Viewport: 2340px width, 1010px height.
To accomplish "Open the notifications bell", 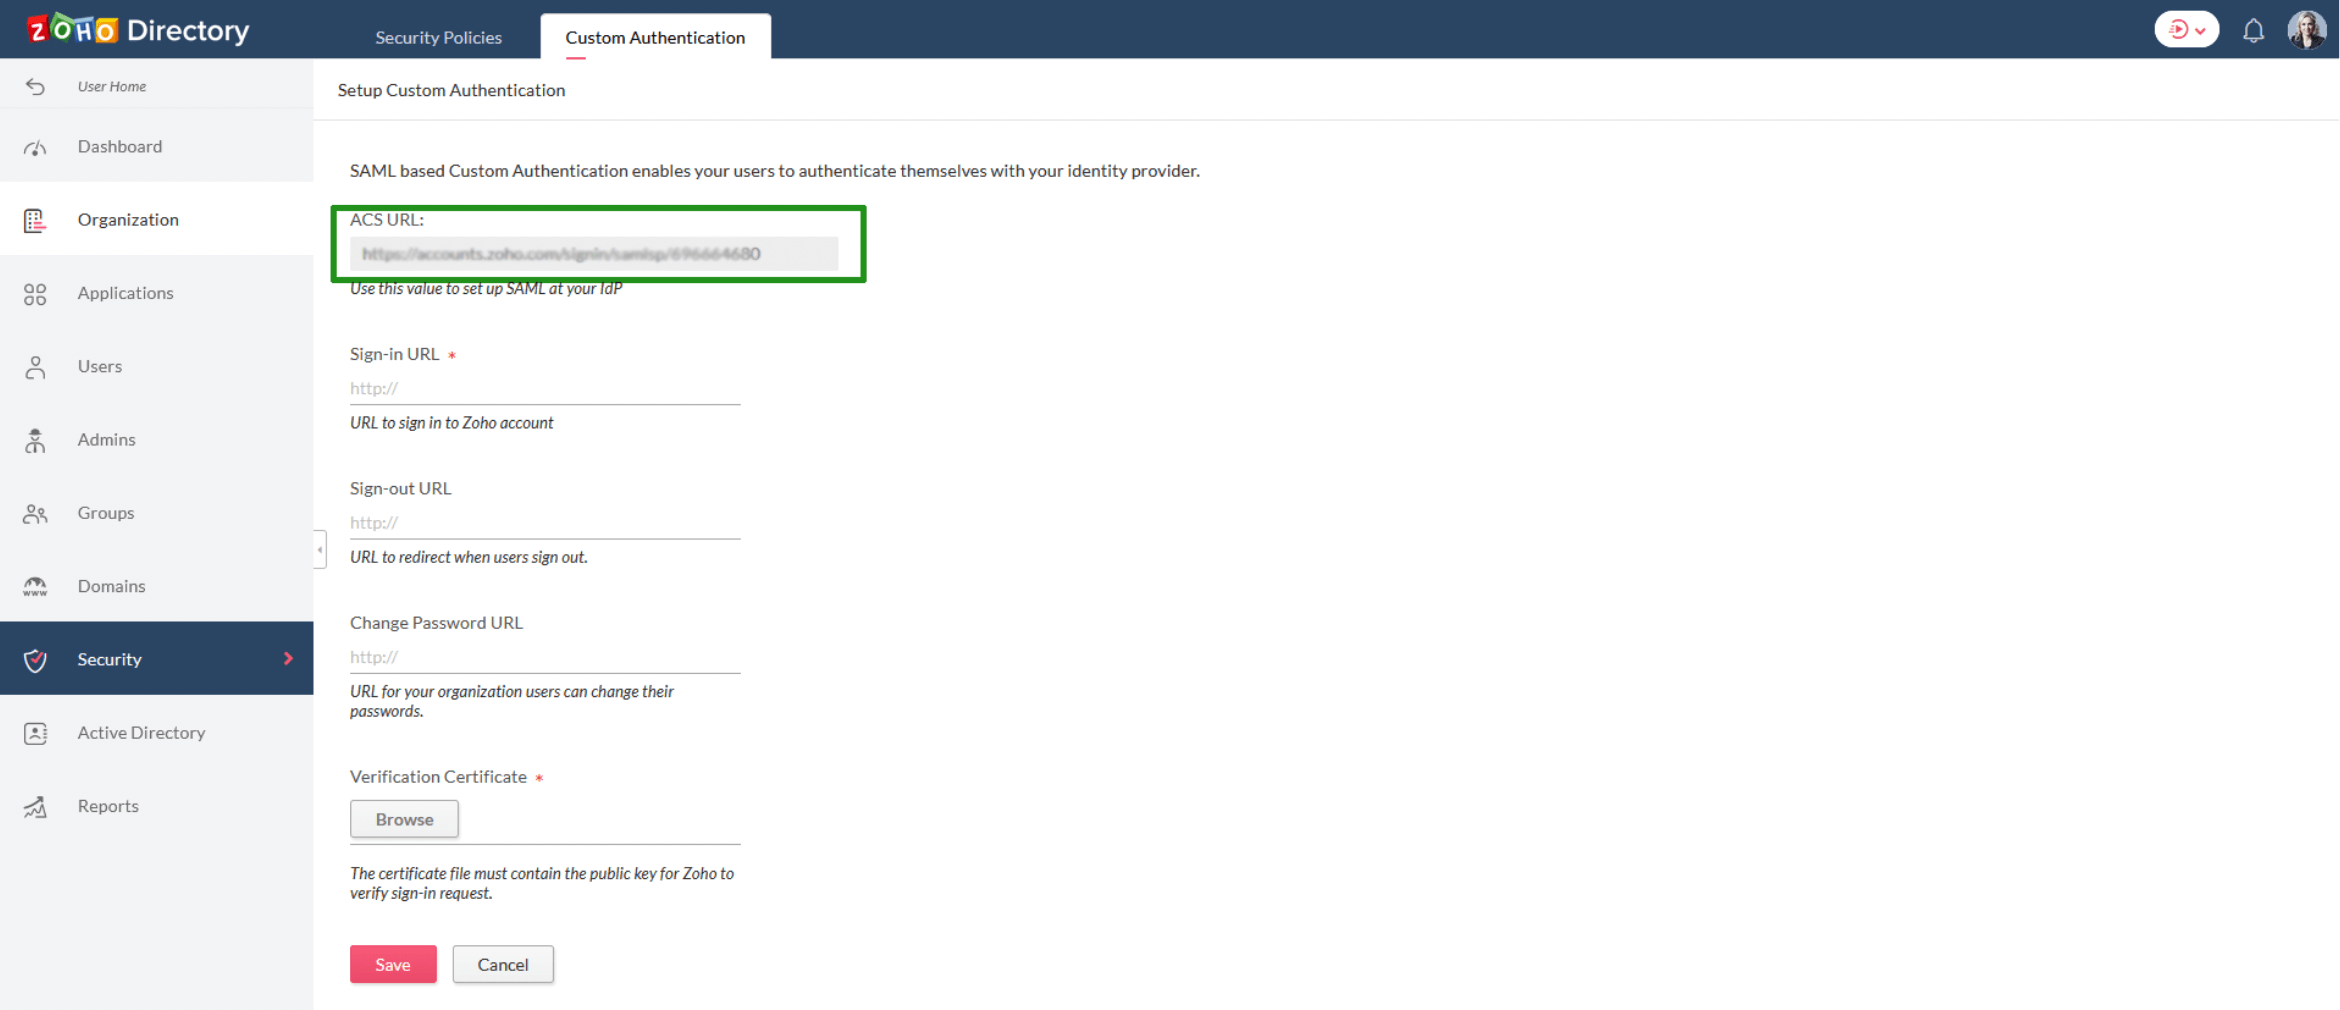I will 2254,29.
